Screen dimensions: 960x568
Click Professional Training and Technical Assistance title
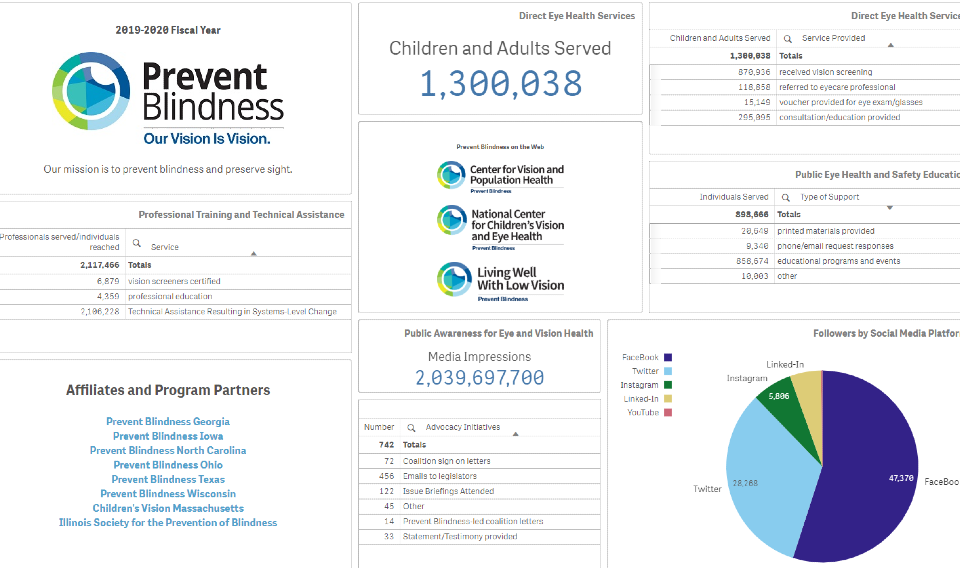tap(241, 215)
